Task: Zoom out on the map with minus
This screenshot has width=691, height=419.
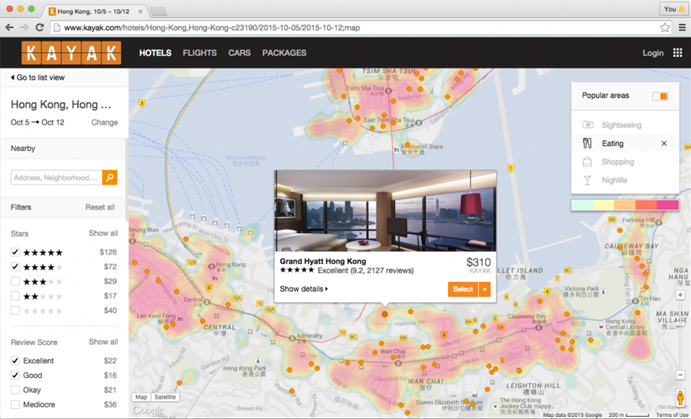Action: coord(680,375)
